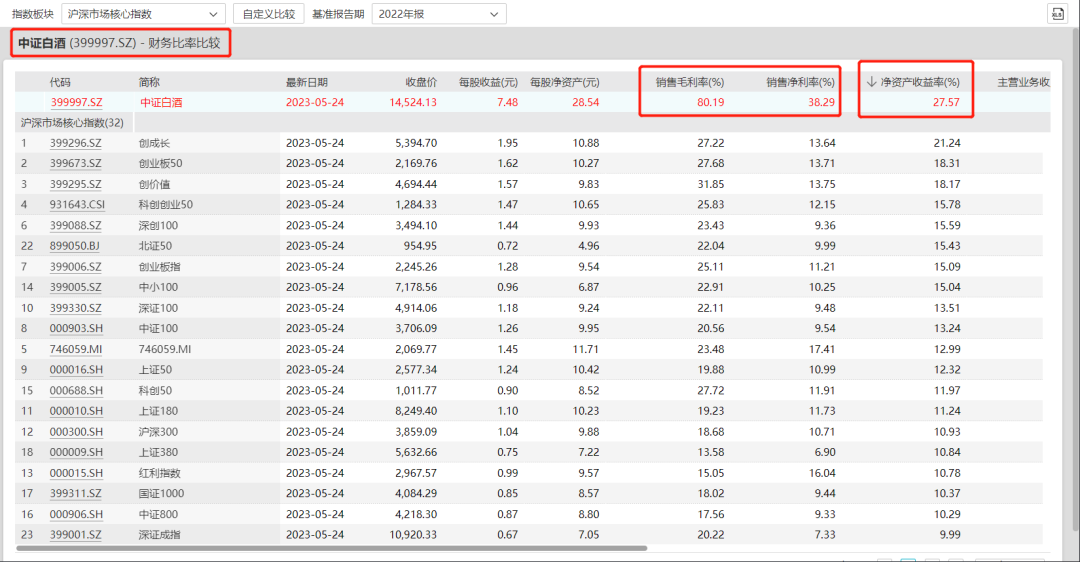
Task: Select the 北证50 name cell
Action: (155, 246)
